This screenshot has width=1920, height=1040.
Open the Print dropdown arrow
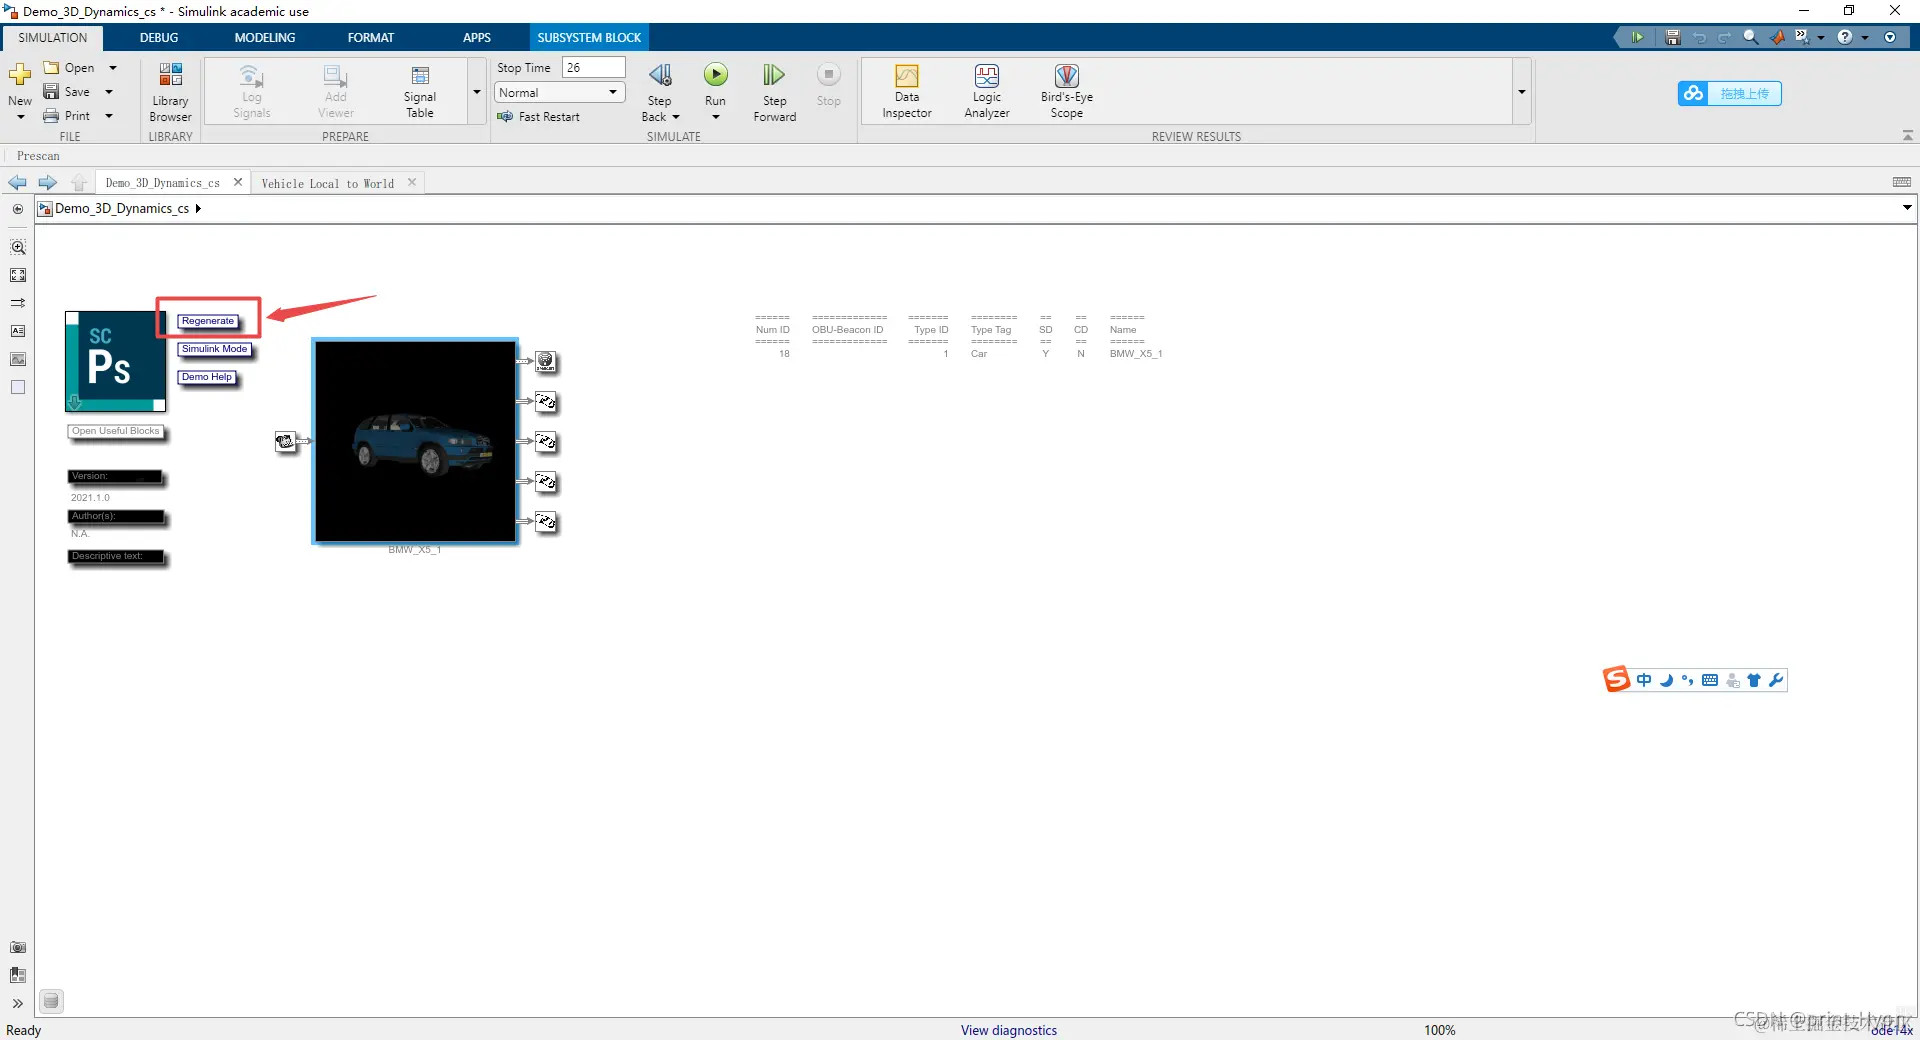109,116
